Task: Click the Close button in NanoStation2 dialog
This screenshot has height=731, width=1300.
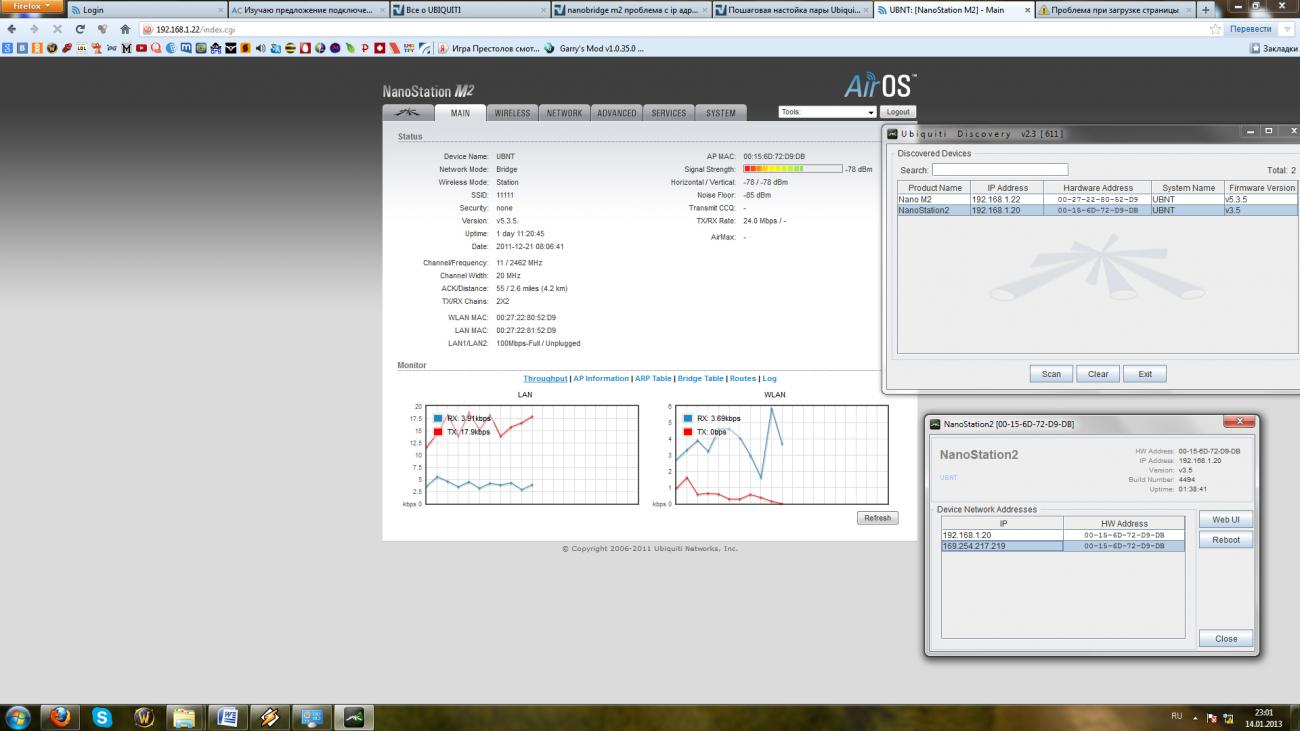Action: tap(1226, 639)
